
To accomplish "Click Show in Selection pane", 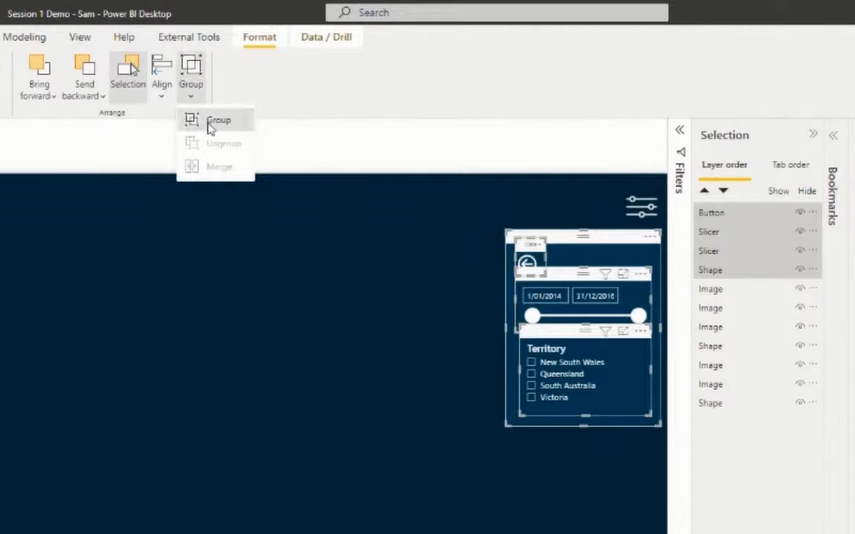I will tap(778, 191).
